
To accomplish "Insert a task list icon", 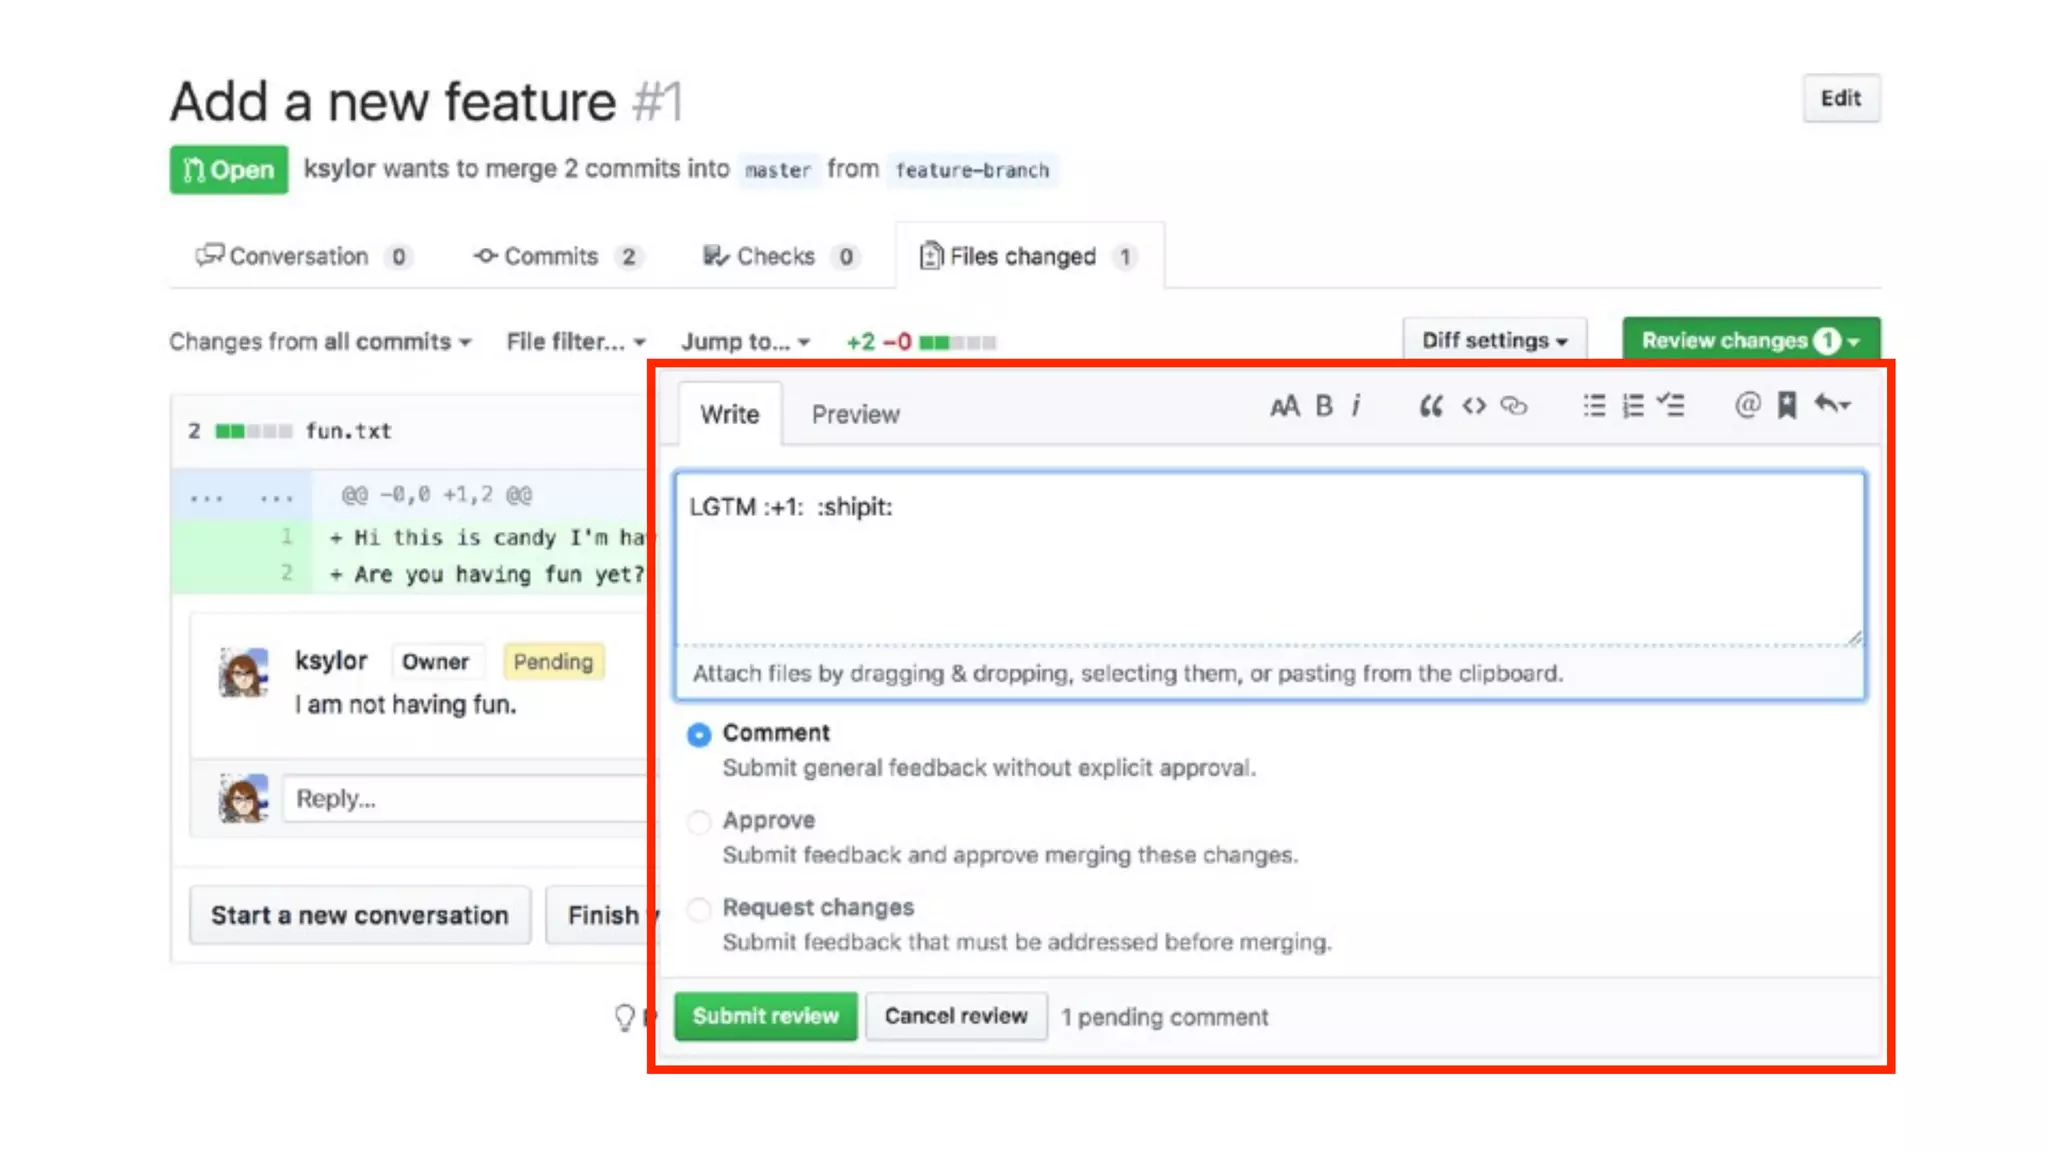I will [x=1671, y=406].
